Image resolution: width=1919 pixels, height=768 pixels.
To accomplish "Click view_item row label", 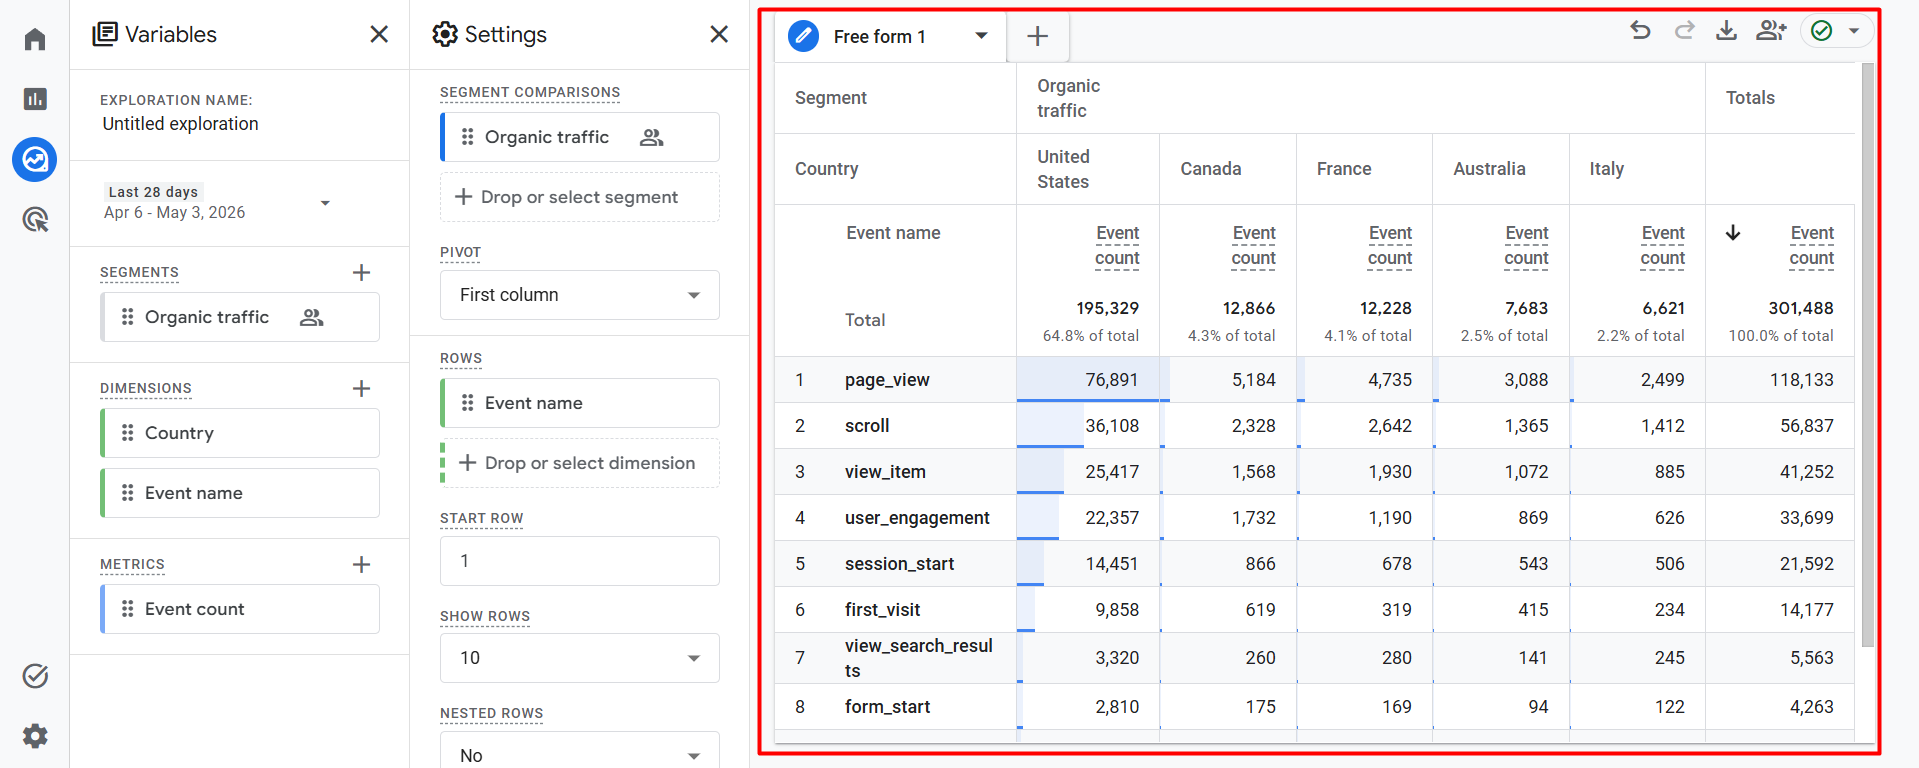I will point(885,472).
